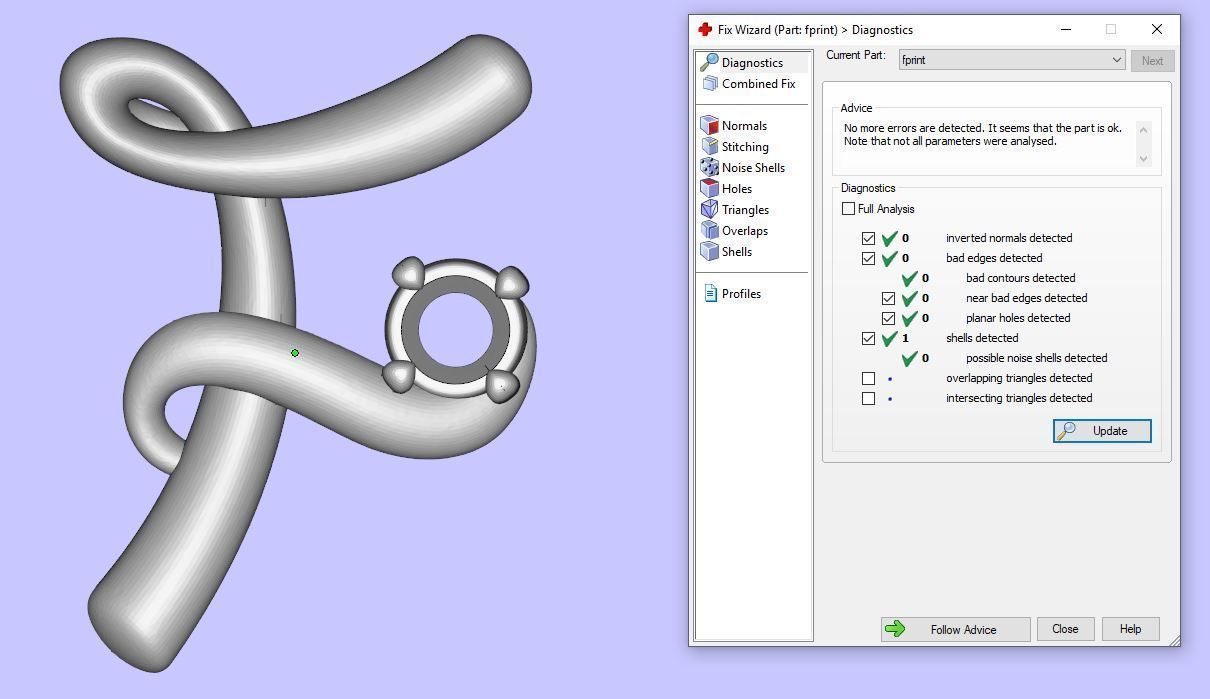Select the Triangles page

coord(745,210)
